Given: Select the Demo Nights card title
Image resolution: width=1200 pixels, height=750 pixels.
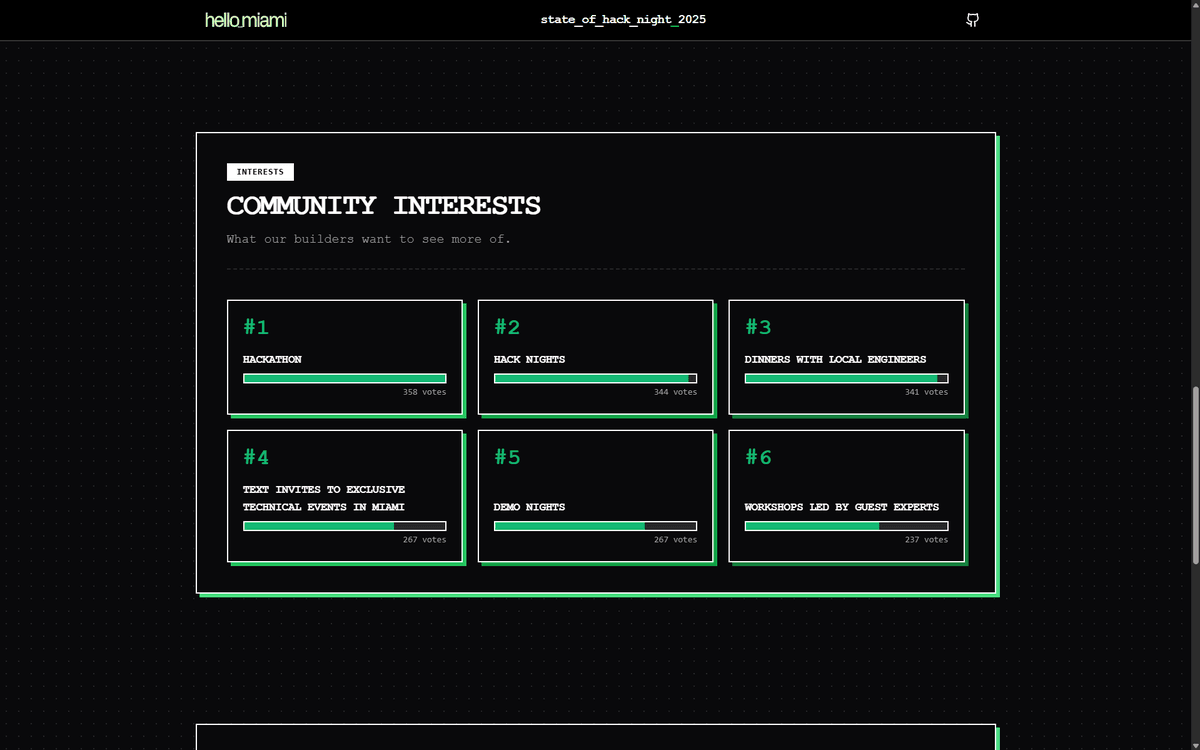Looking at the screenshot, I should coord(529,507).
